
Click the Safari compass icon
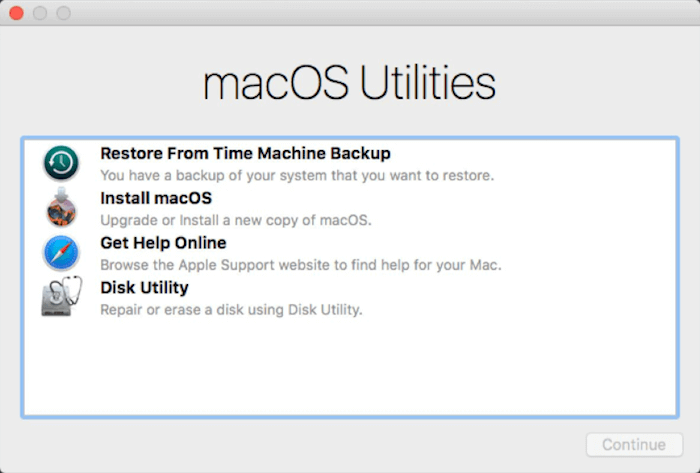(61, 253)
